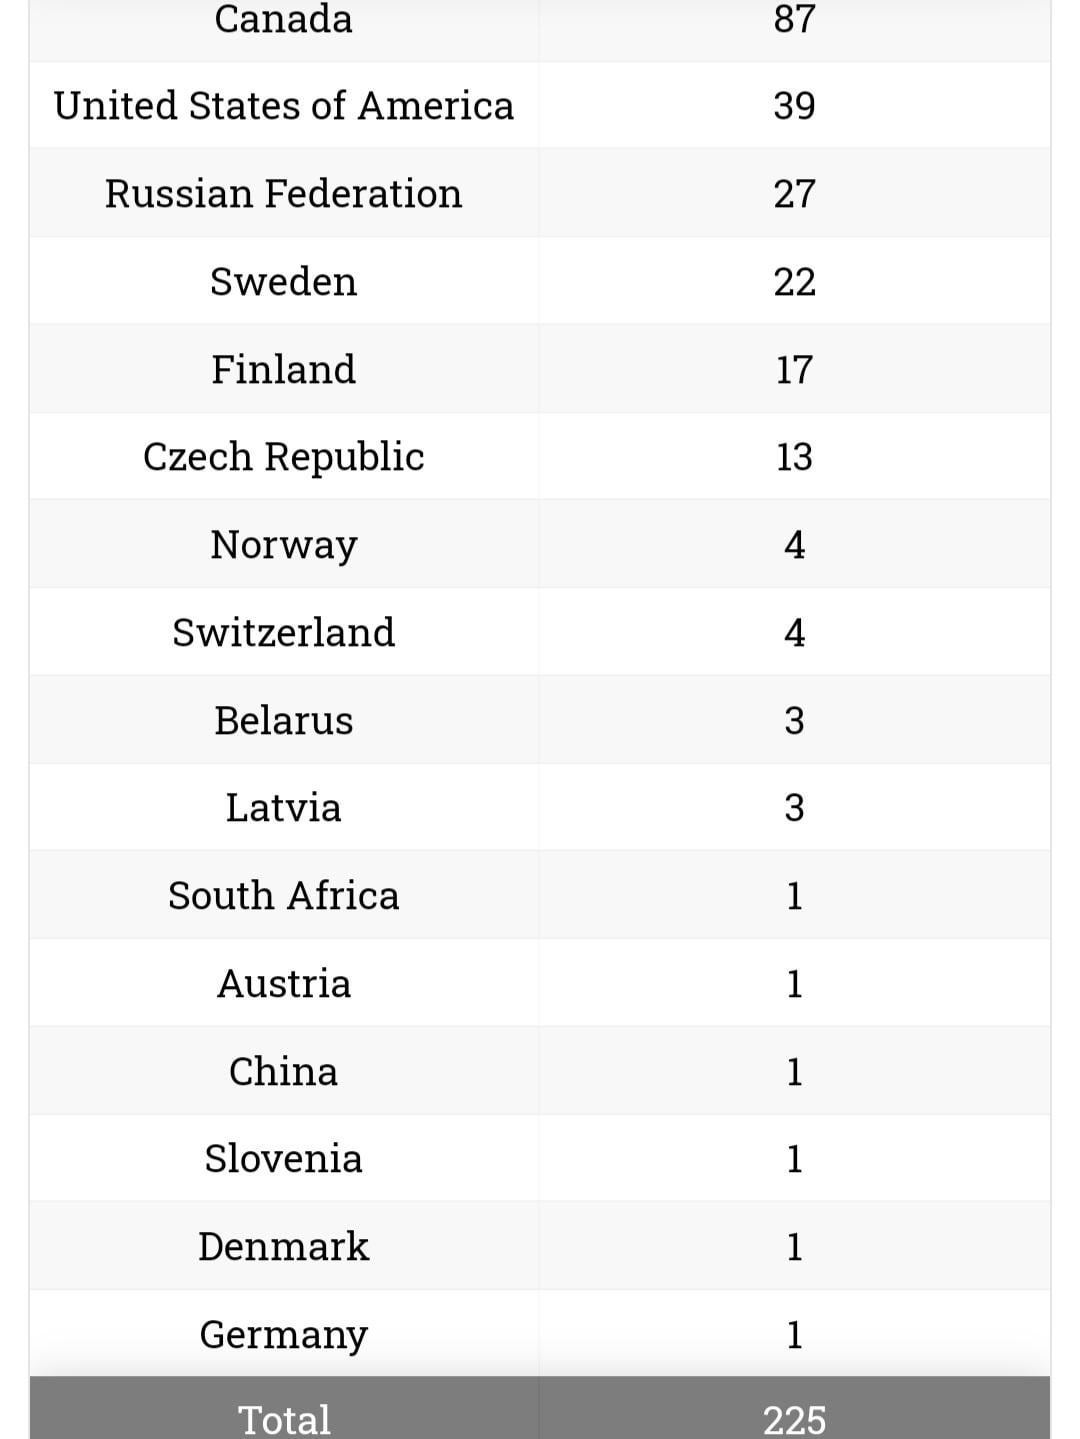Select the total value 225
This screenshot has width=1080, height=1439.
(x=794, y=1419)
